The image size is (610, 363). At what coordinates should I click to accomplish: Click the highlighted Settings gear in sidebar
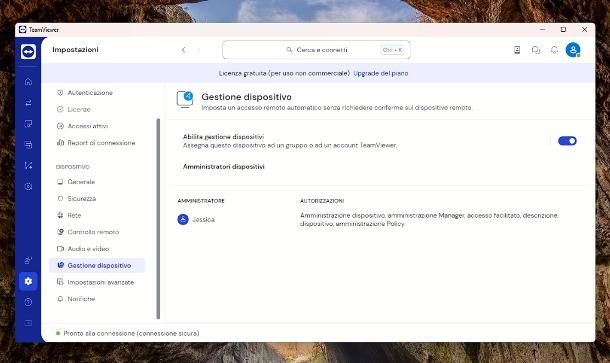(x=28, y=281)
